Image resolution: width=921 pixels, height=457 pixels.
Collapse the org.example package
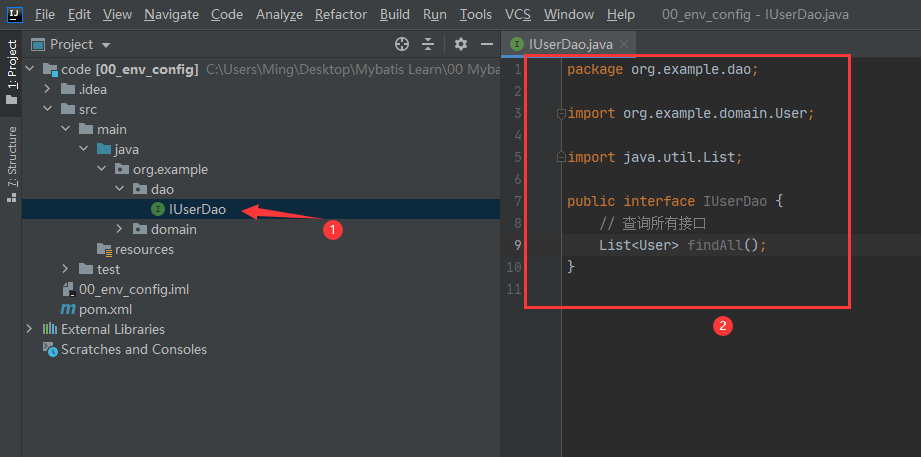(x=102, y=169)
